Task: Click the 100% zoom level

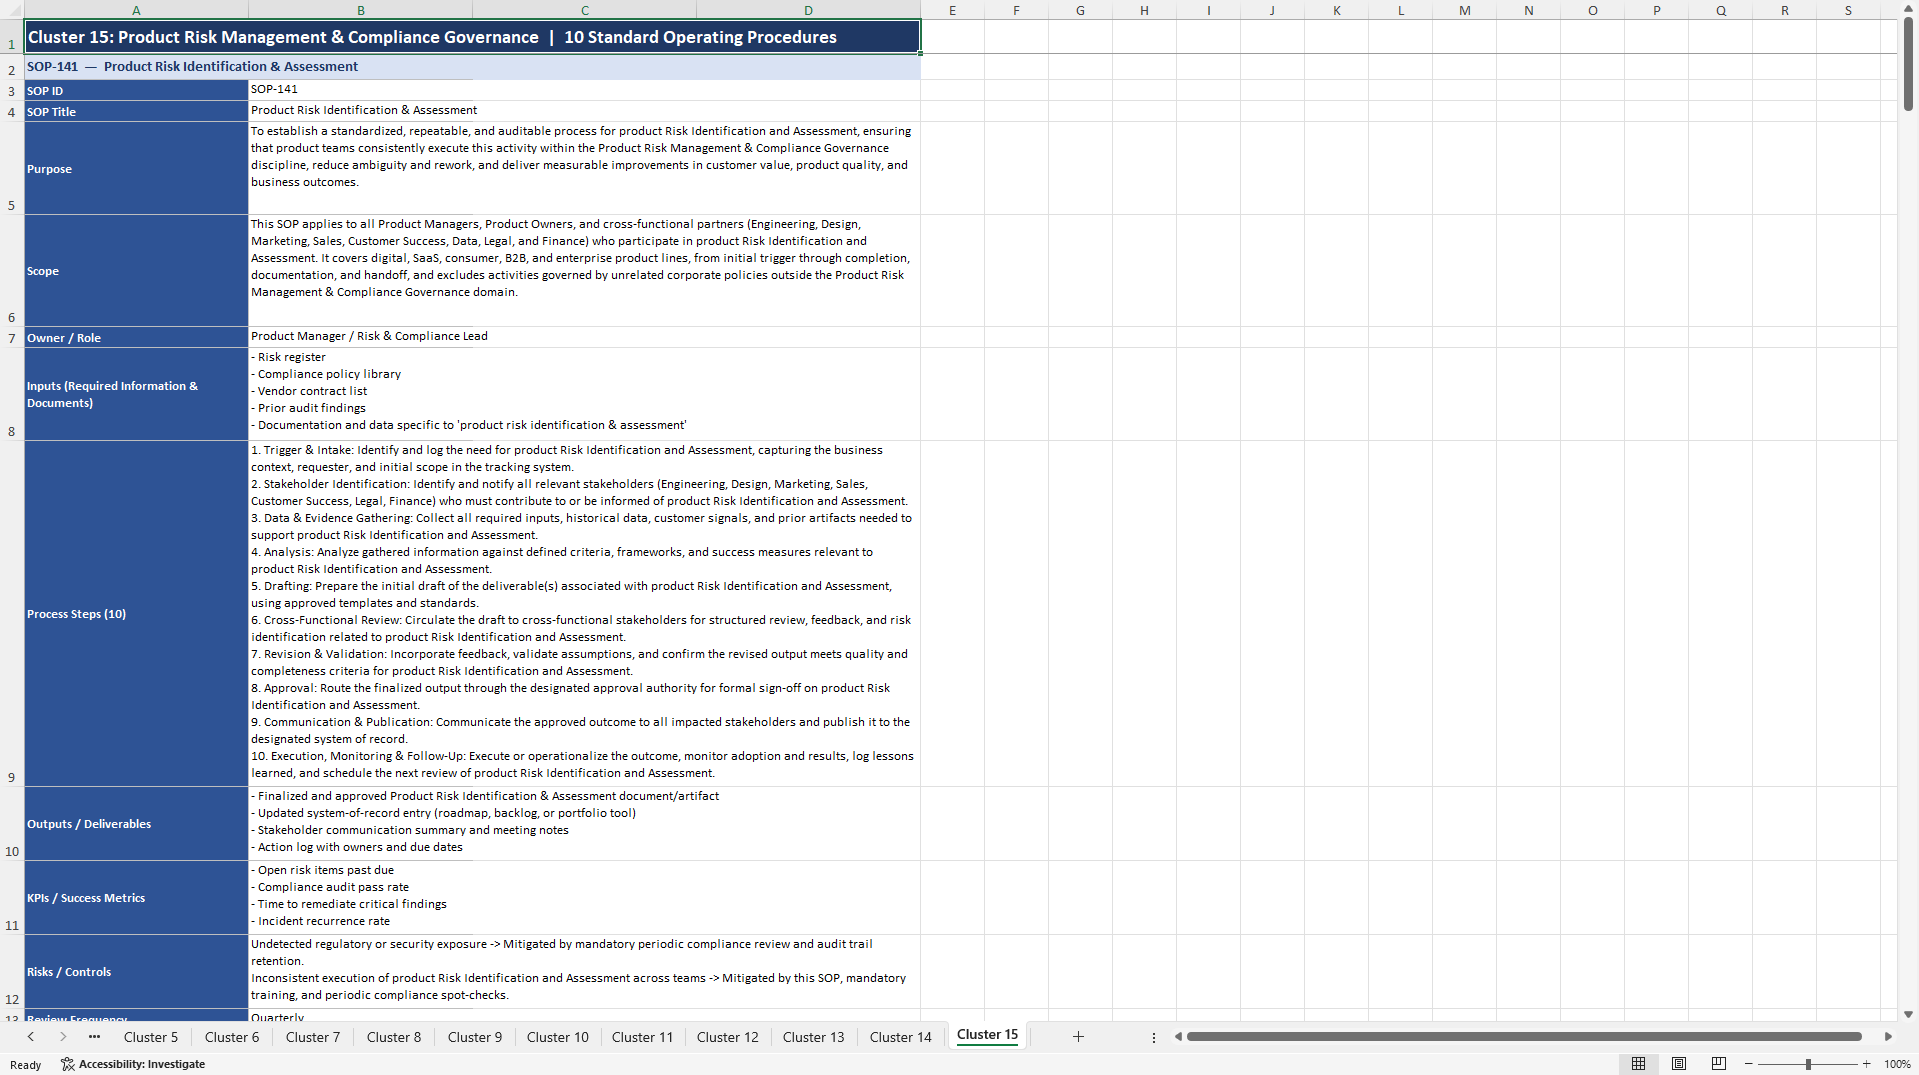Action: [x=1897, y=1064]
